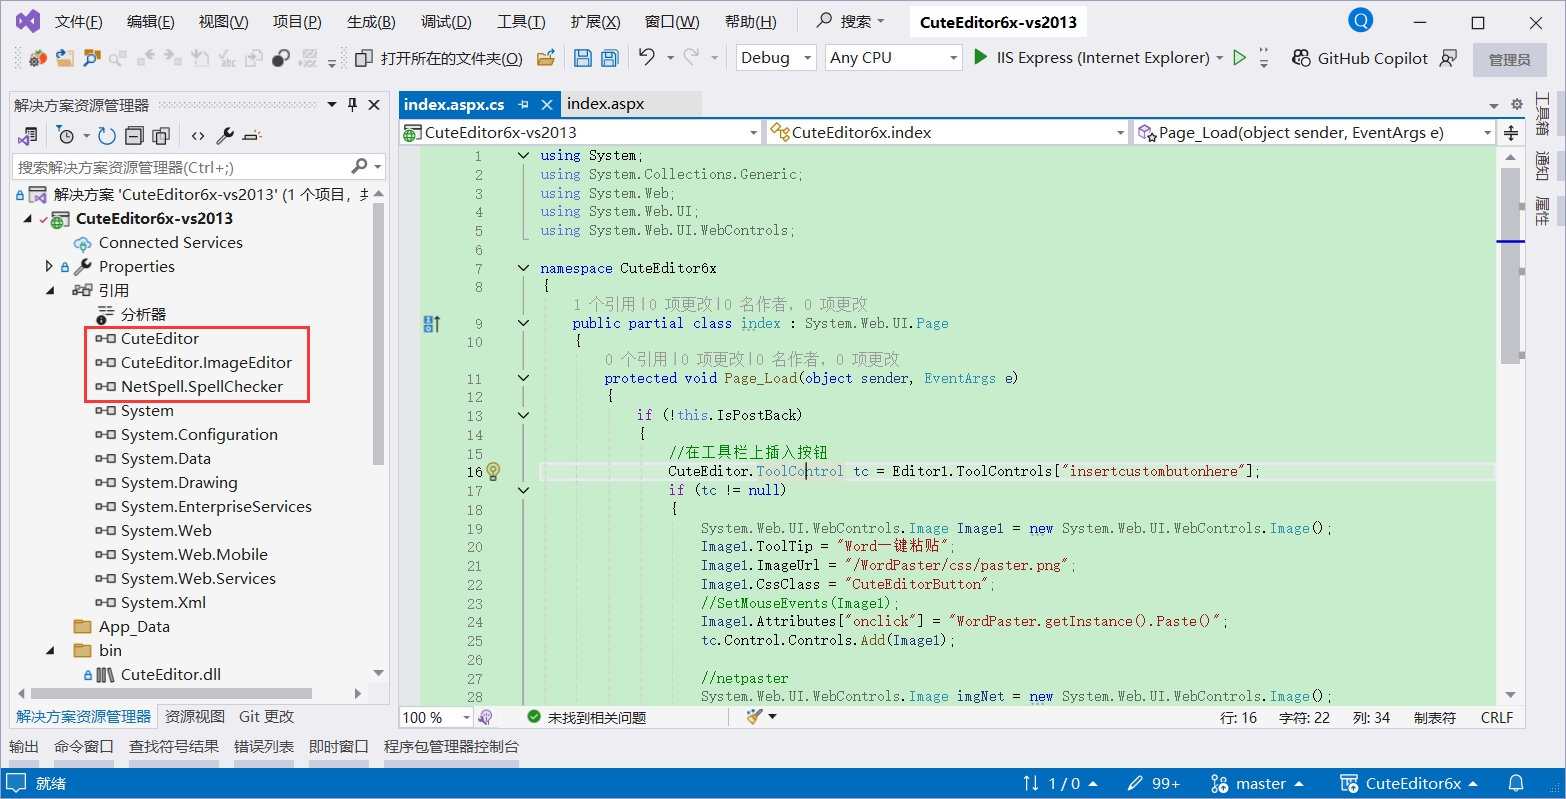This screenshot has width=1566, height=799.
Task: Click the refresh icon in Solution Explorer toolbar
Action: 107,136
